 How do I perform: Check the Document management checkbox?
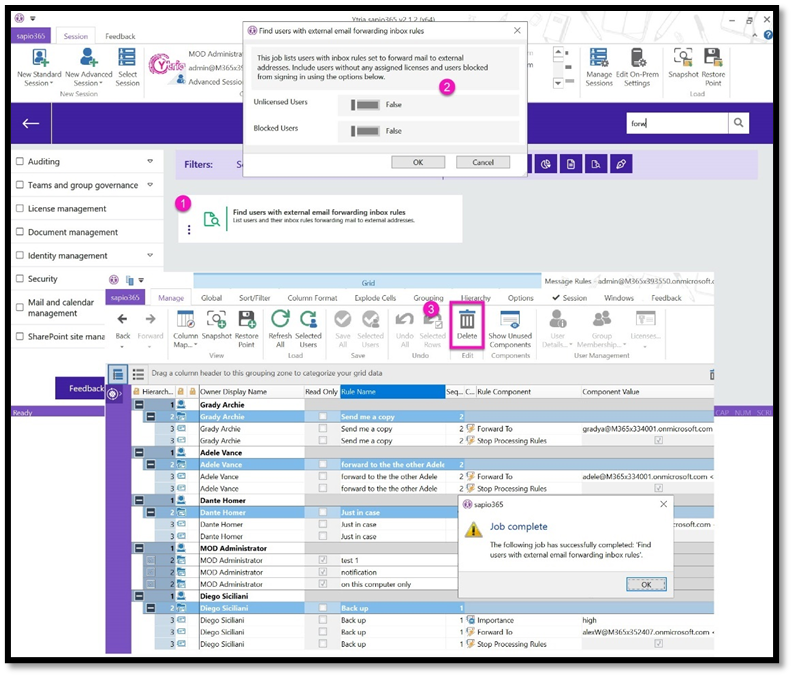[x=20, y=231]
